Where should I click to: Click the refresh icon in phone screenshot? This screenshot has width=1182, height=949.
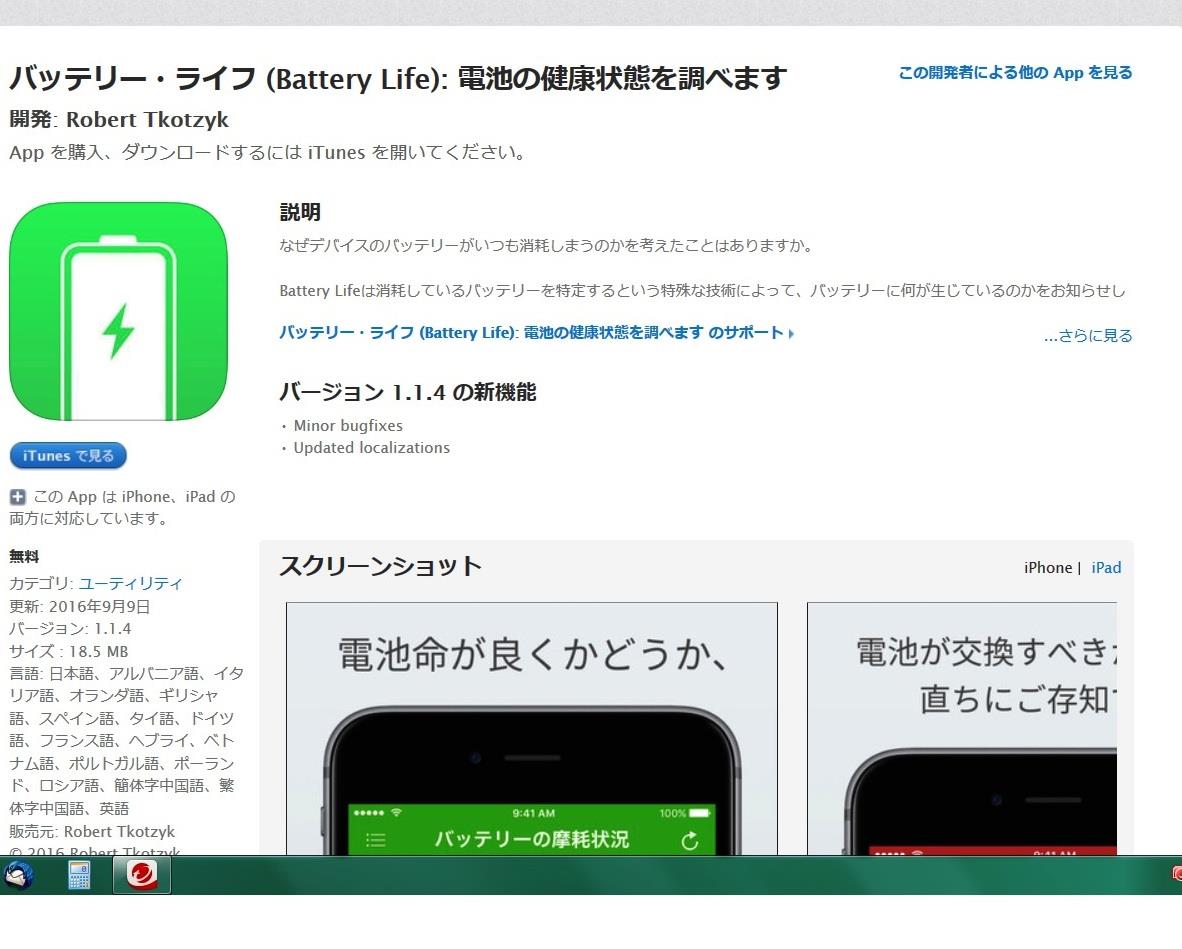[x=690, y=840]
